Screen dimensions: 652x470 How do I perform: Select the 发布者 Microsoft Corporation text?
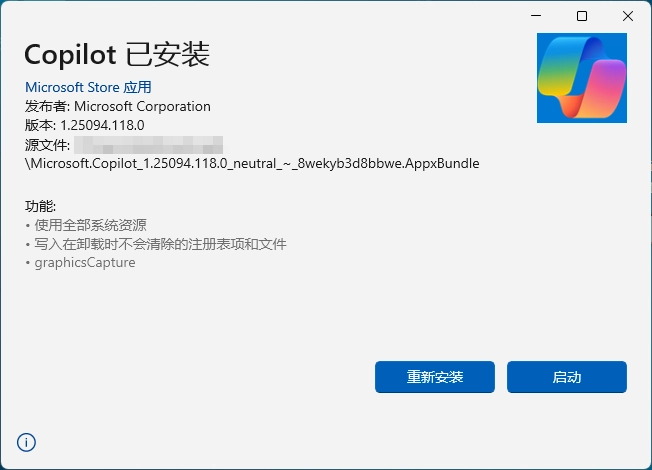118,106
